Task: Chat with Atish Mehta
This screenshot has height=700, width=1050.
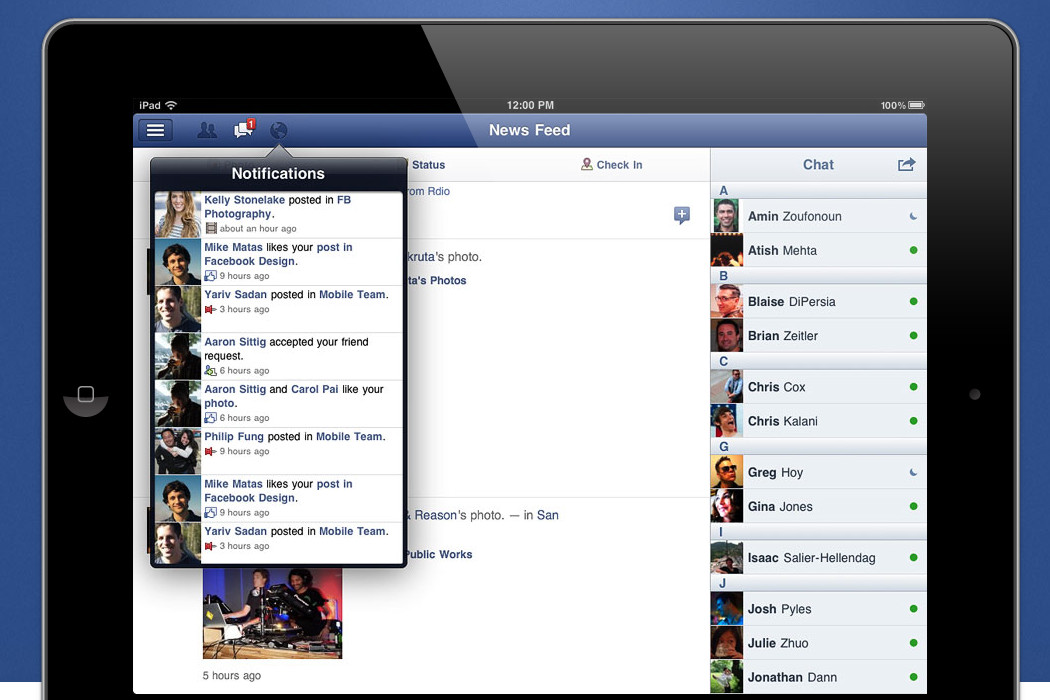Action: point(818,250)
